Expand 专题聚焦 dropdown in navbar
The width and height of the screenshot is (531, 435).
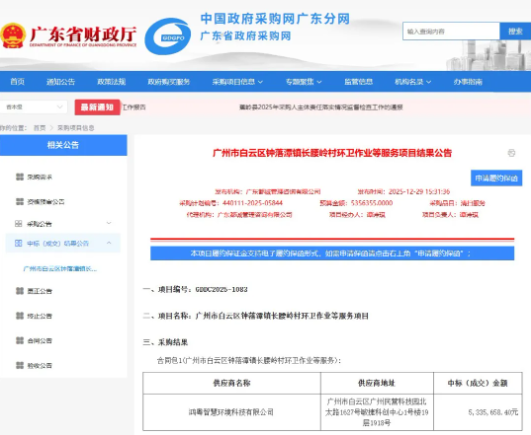[319, 82]
